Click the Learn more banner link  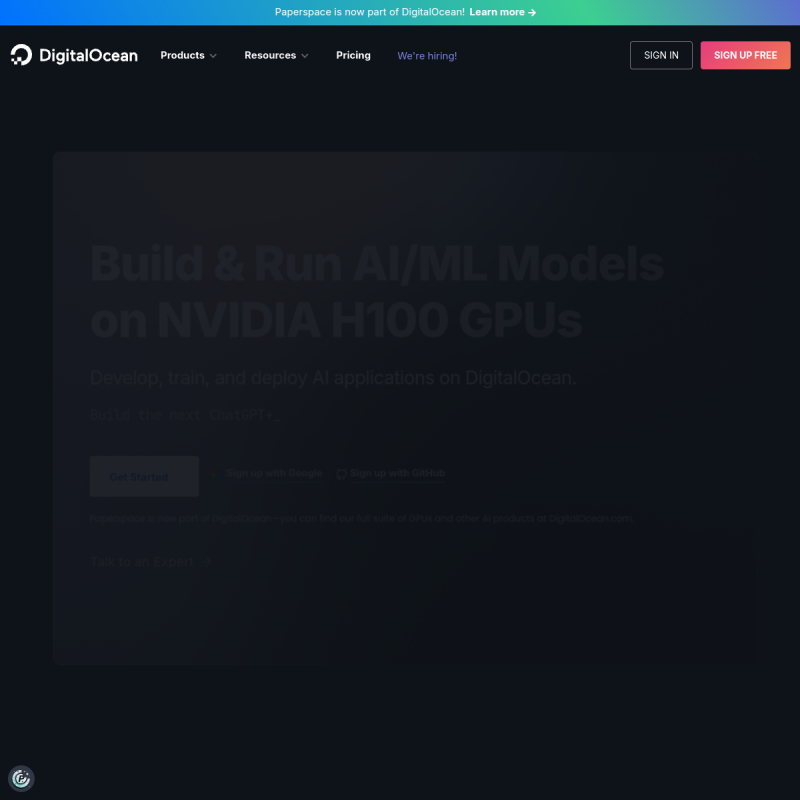497,12
